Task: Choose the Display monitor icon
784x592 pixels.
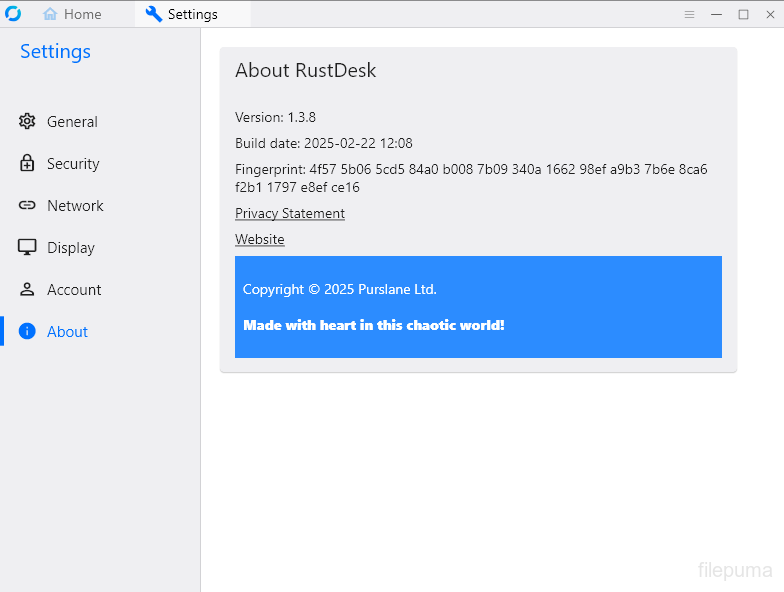Action: pyautogui.click(x=27, y=248)
